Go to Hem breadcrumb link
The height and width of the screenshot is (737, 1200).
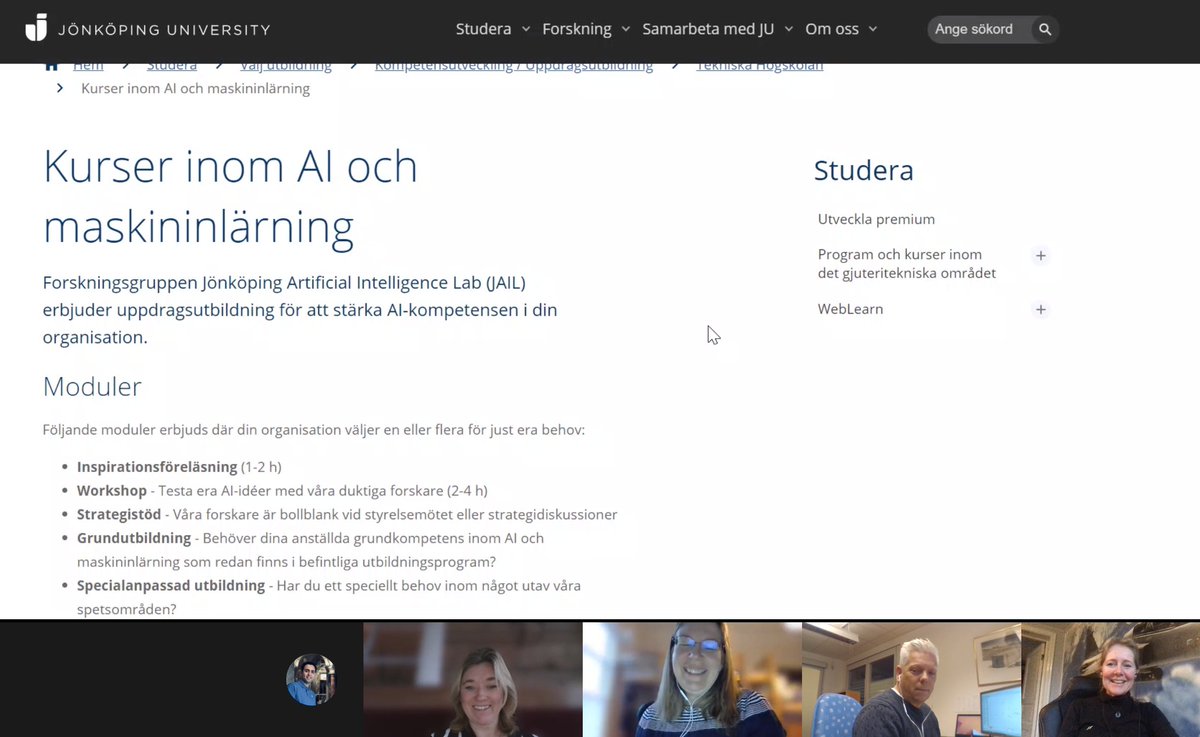point(88,66)
